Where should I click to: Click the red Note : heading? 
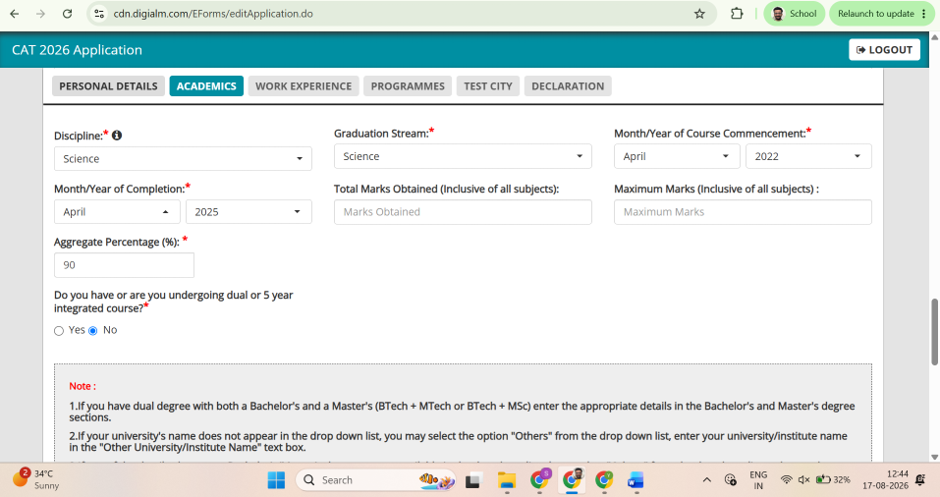82,386
